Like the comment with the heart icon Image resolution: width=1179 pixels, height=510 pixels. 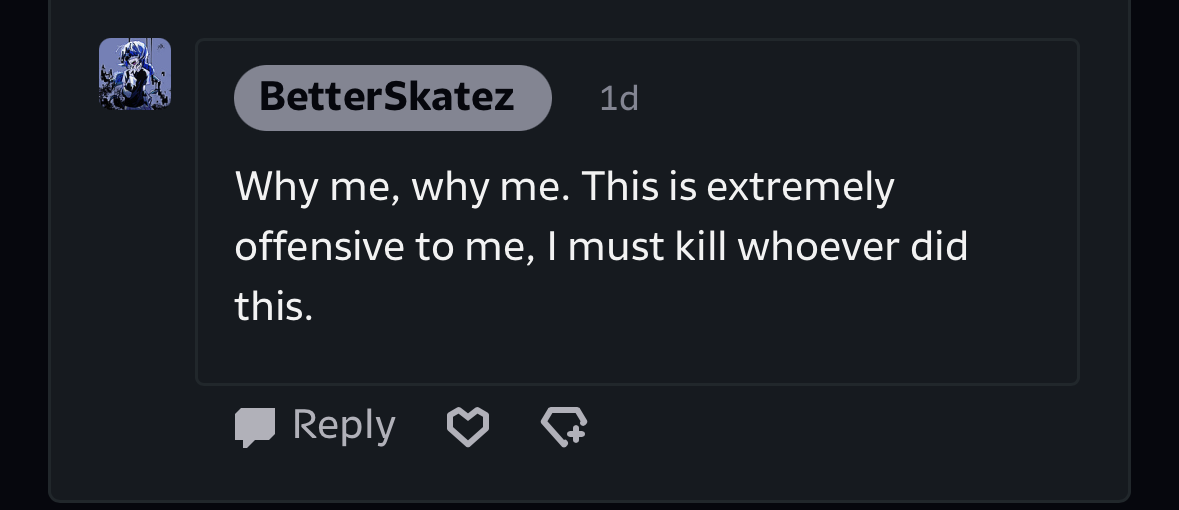pyautogui.click(x=467, y=427)
